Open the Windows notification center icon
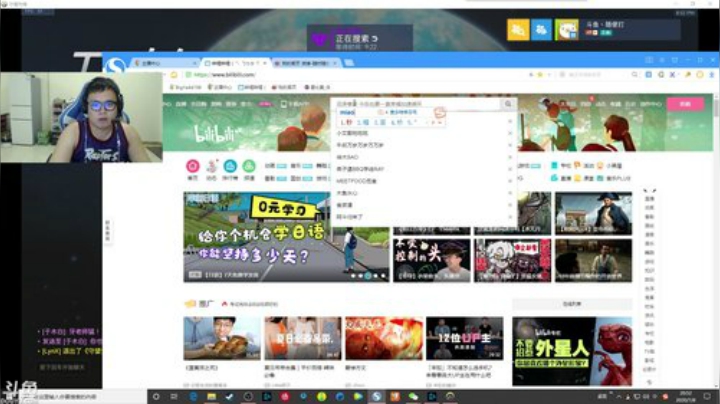 (708, 396)
